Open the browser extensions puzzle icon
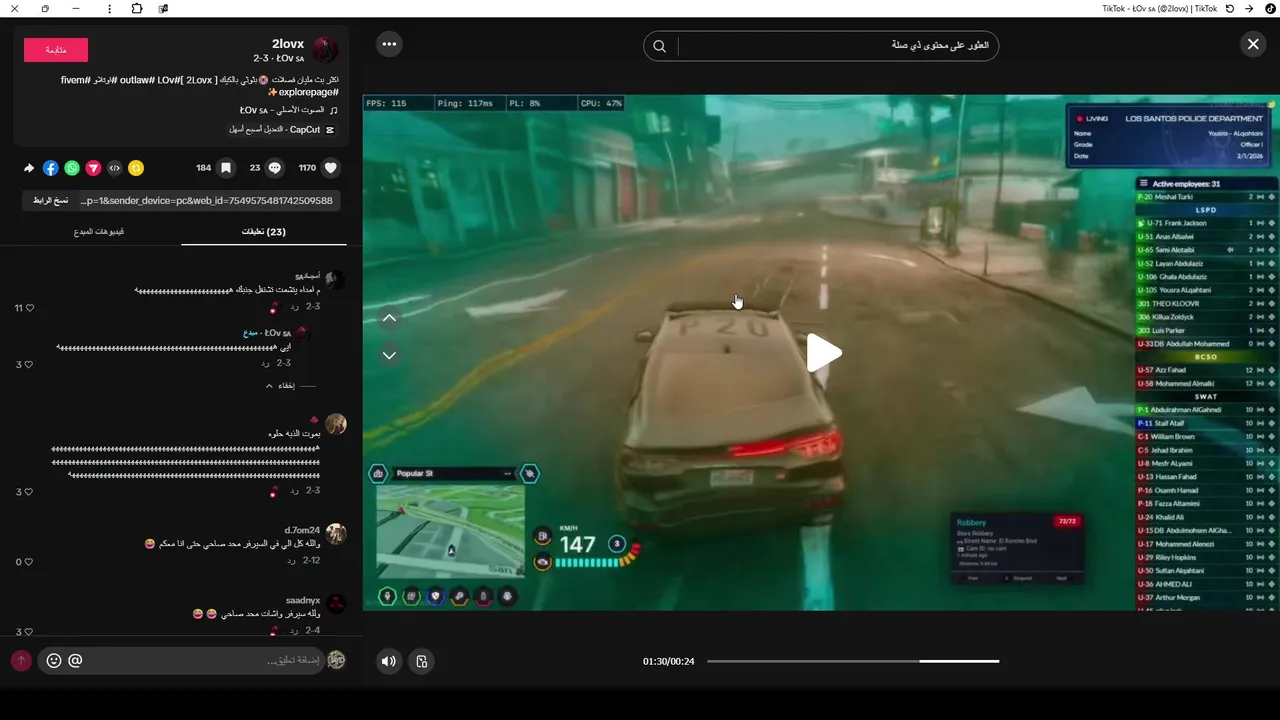Image resolution: width=1280 pixels, height=720 pixels. point(137,8)
